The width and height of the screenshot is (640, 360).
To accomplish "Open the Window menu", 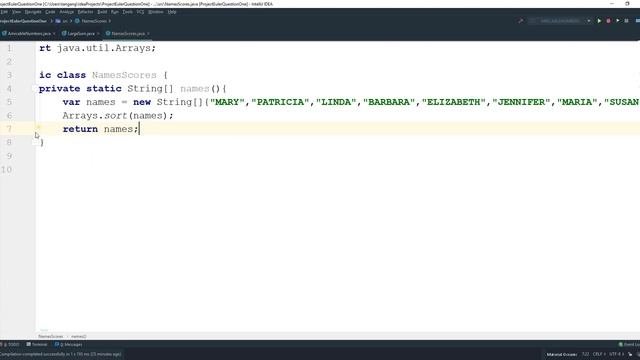I will click(x=156, y=12).
